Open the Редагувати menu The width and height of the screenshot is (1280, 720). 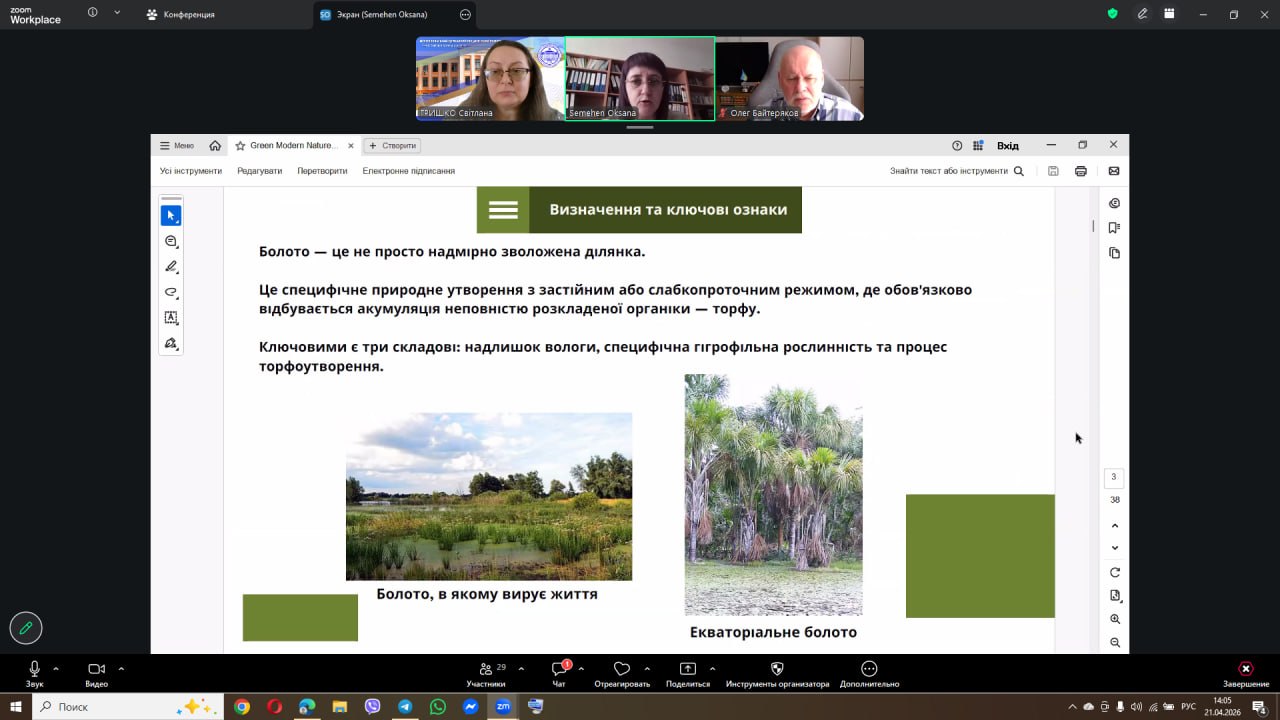(x=259, y=171)
